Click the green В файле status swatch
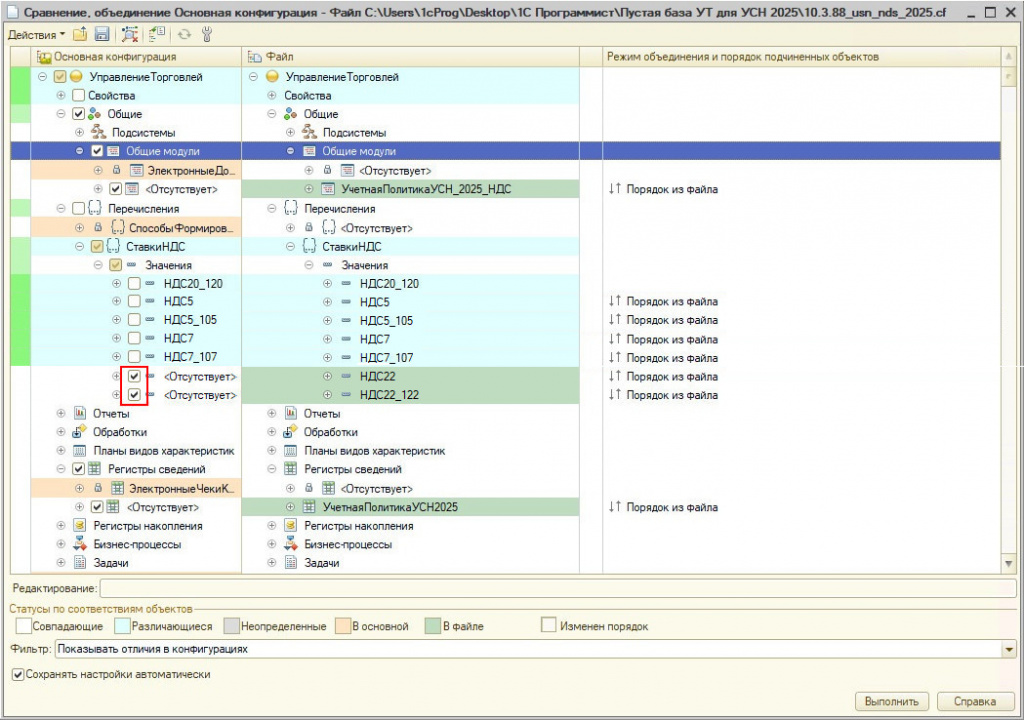Image resolution: width=1024 pixels, height=720 pixels. click(x=430, y=626)
